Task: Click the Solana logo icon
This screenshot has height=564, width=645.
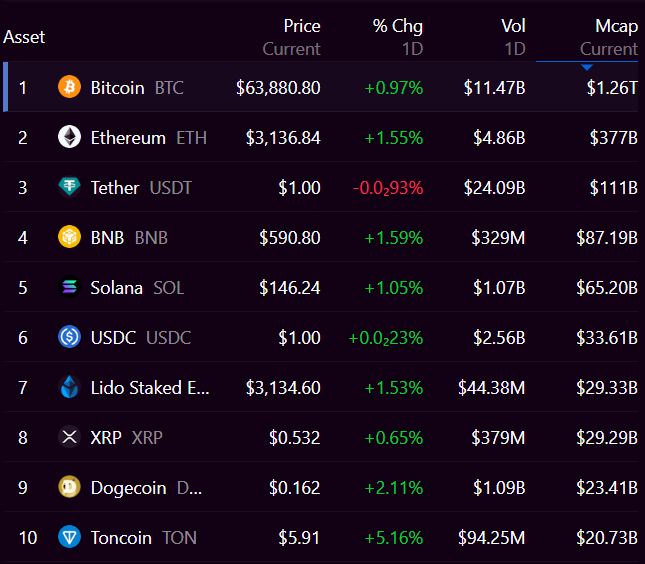Action: click(69, 287)
